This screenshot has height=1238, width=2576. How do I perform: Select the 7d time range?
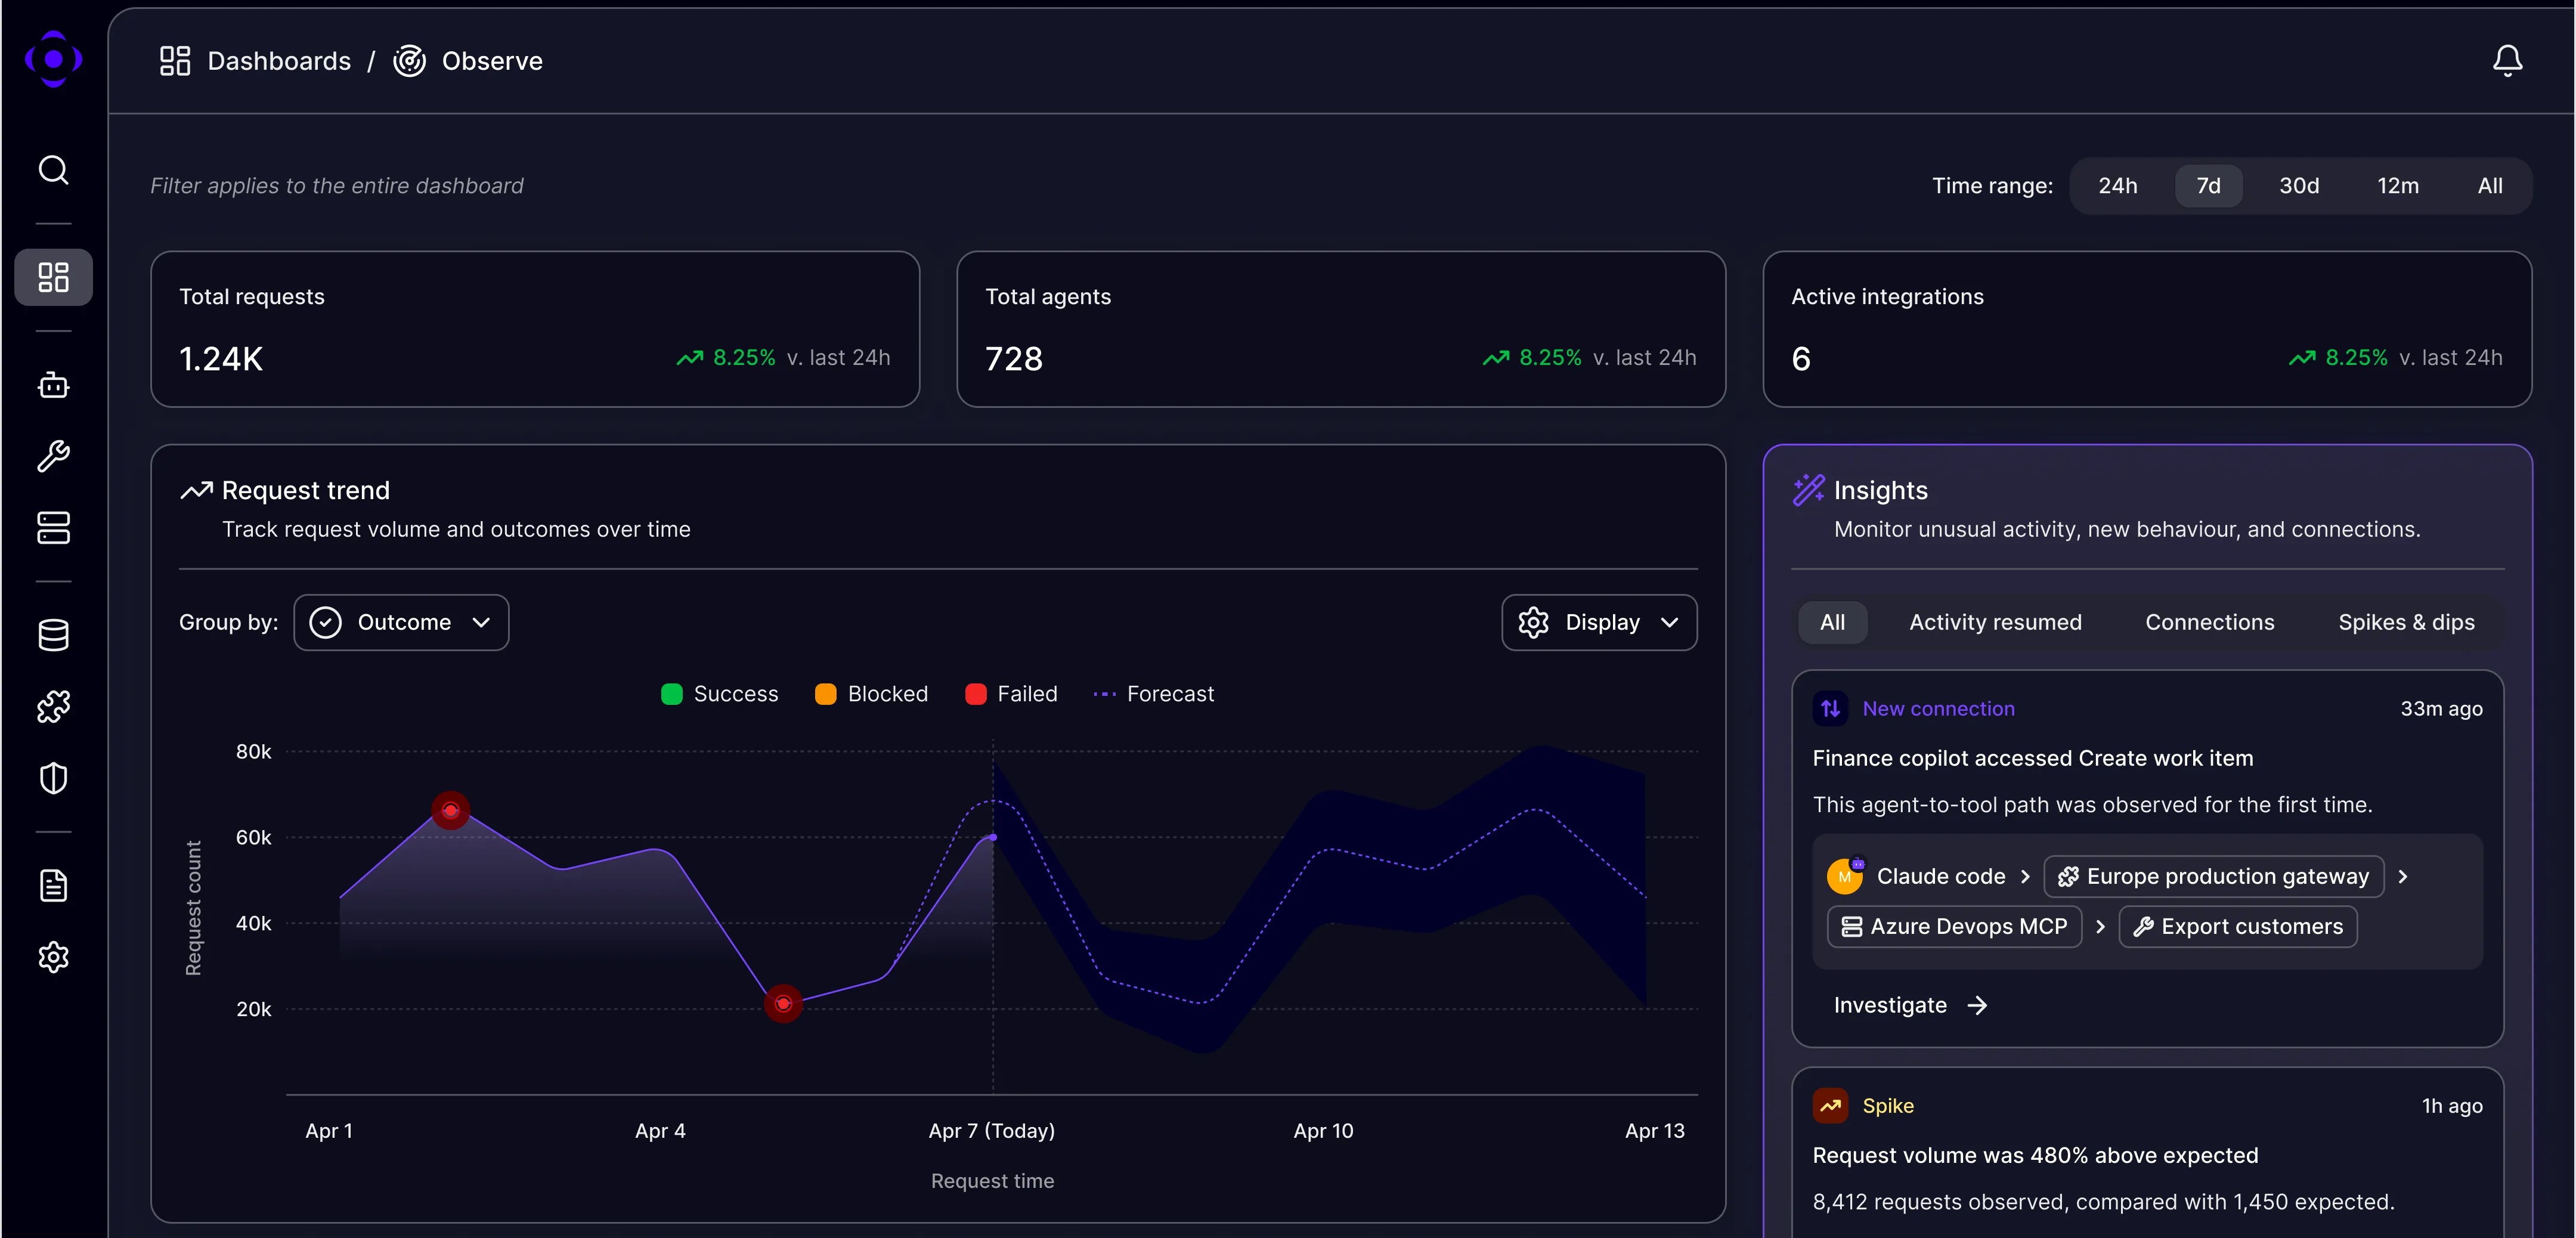point(2208,186)
